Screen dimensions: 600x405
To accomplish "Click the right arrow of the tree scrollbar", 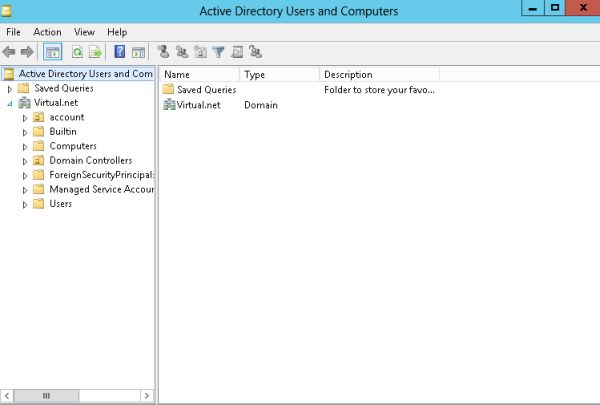I will (x=147, y=396).
